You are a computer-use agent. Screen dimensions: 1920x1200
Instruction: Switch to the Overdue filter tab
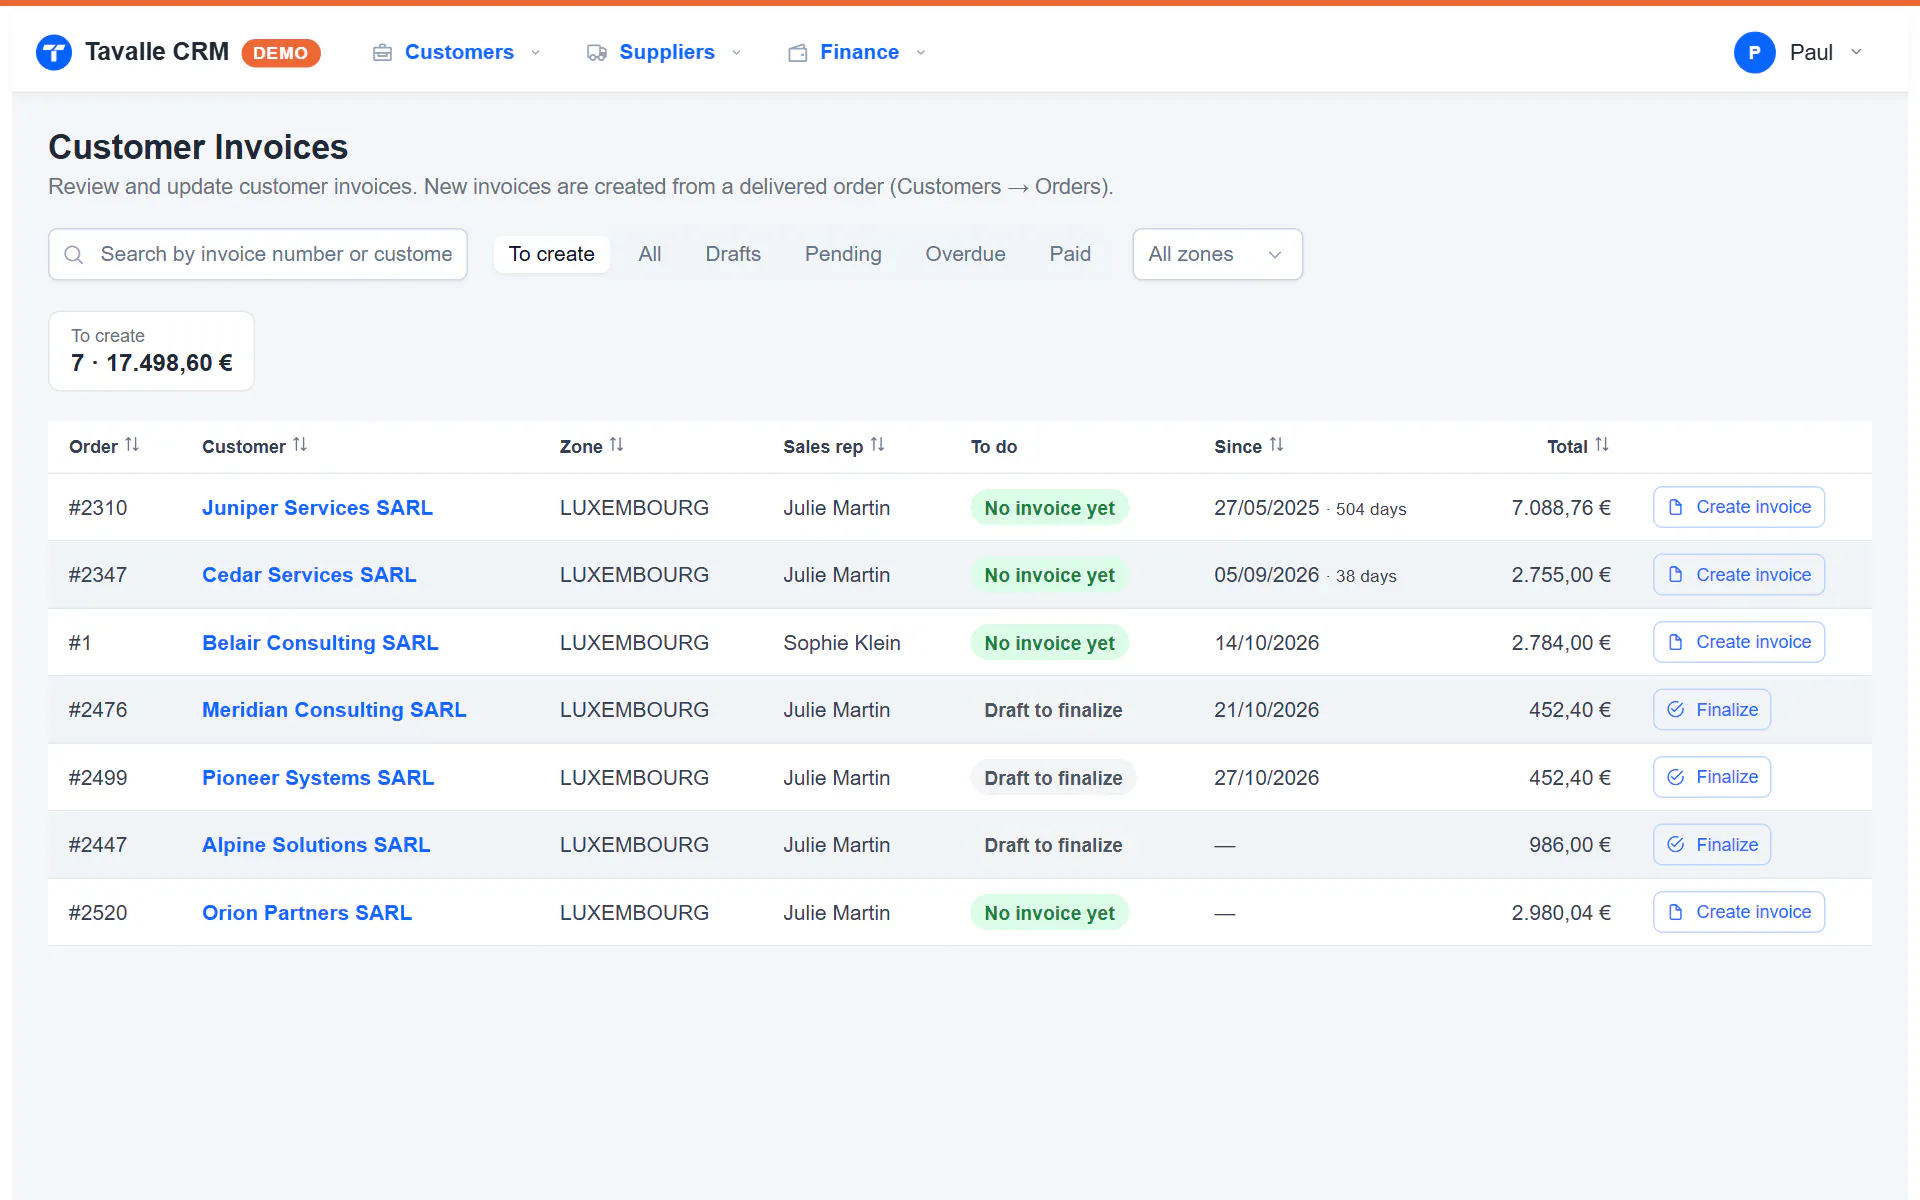[965, 254]
